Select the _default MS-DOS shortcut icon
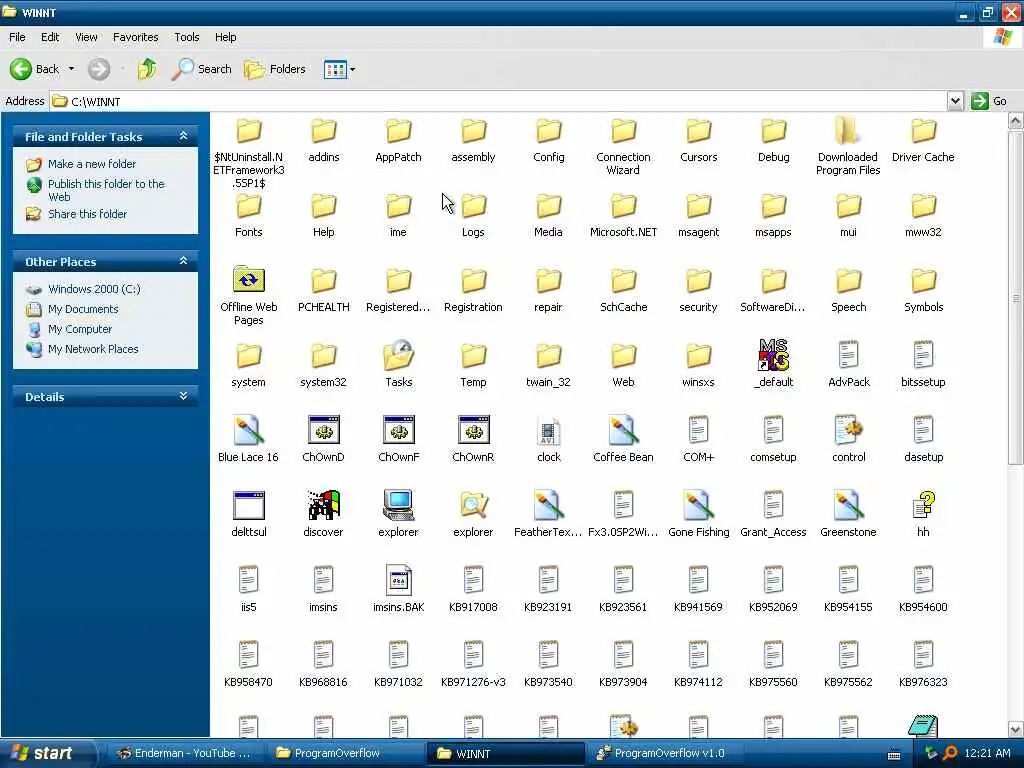This screenshot has width=1024, height=768. [x=773, y=355]
